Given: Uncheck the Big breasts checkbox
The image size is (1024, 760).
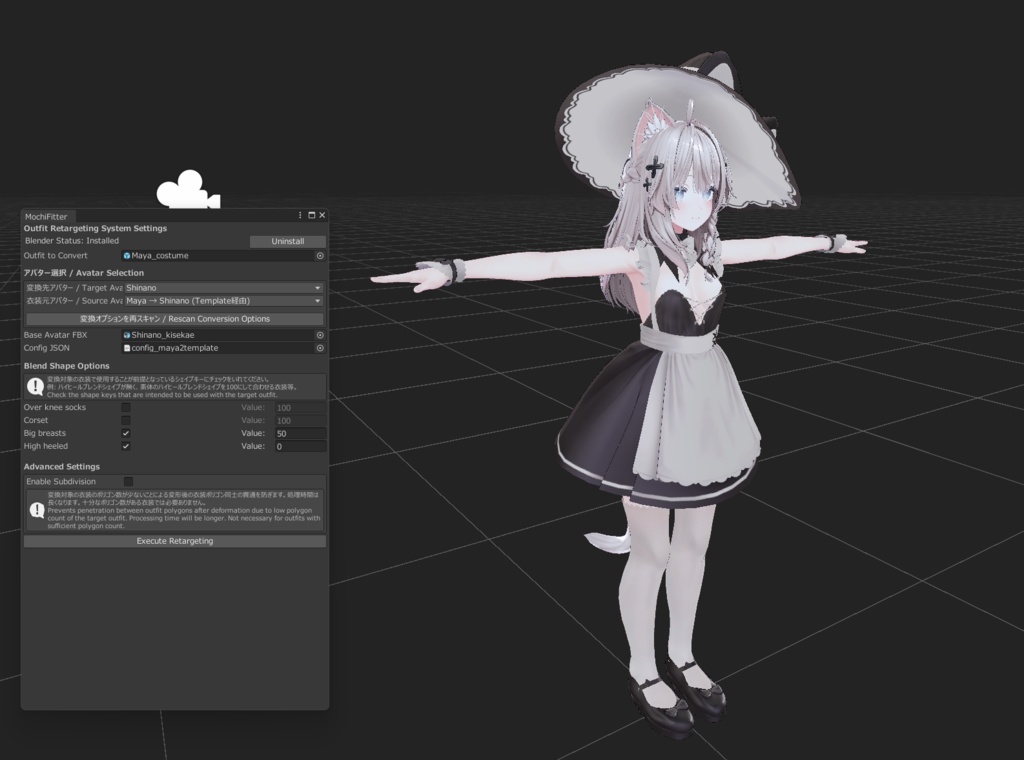Looking at the screenshot, I should tap(126, 434).
